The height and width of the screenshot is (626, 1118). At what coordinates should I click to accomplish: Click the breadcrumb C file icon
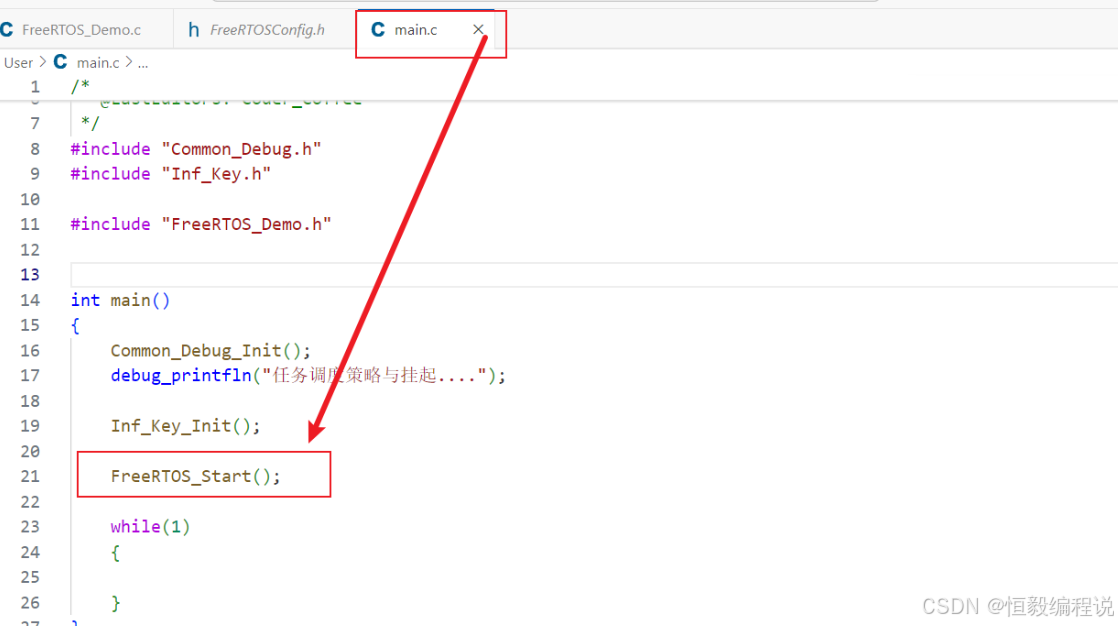point(61,62)
